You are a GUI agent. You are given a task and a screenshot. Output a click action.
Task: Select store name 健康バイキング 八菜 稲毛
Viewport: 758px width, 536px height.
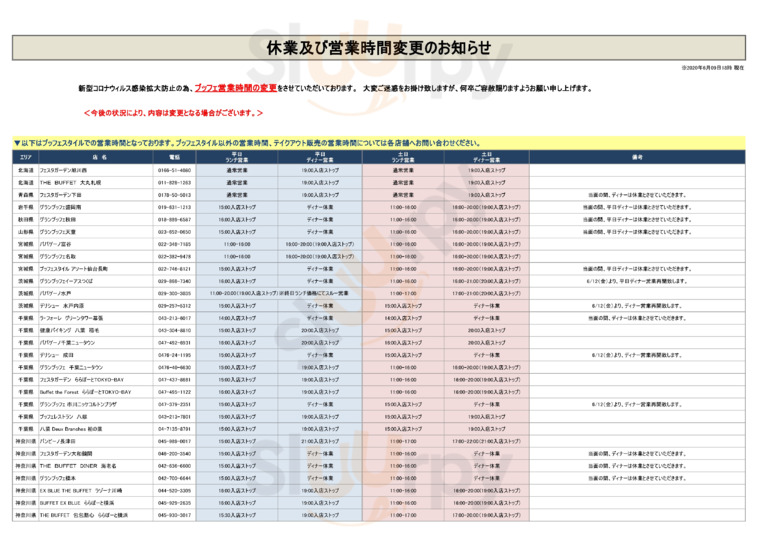tap(69, 331)
